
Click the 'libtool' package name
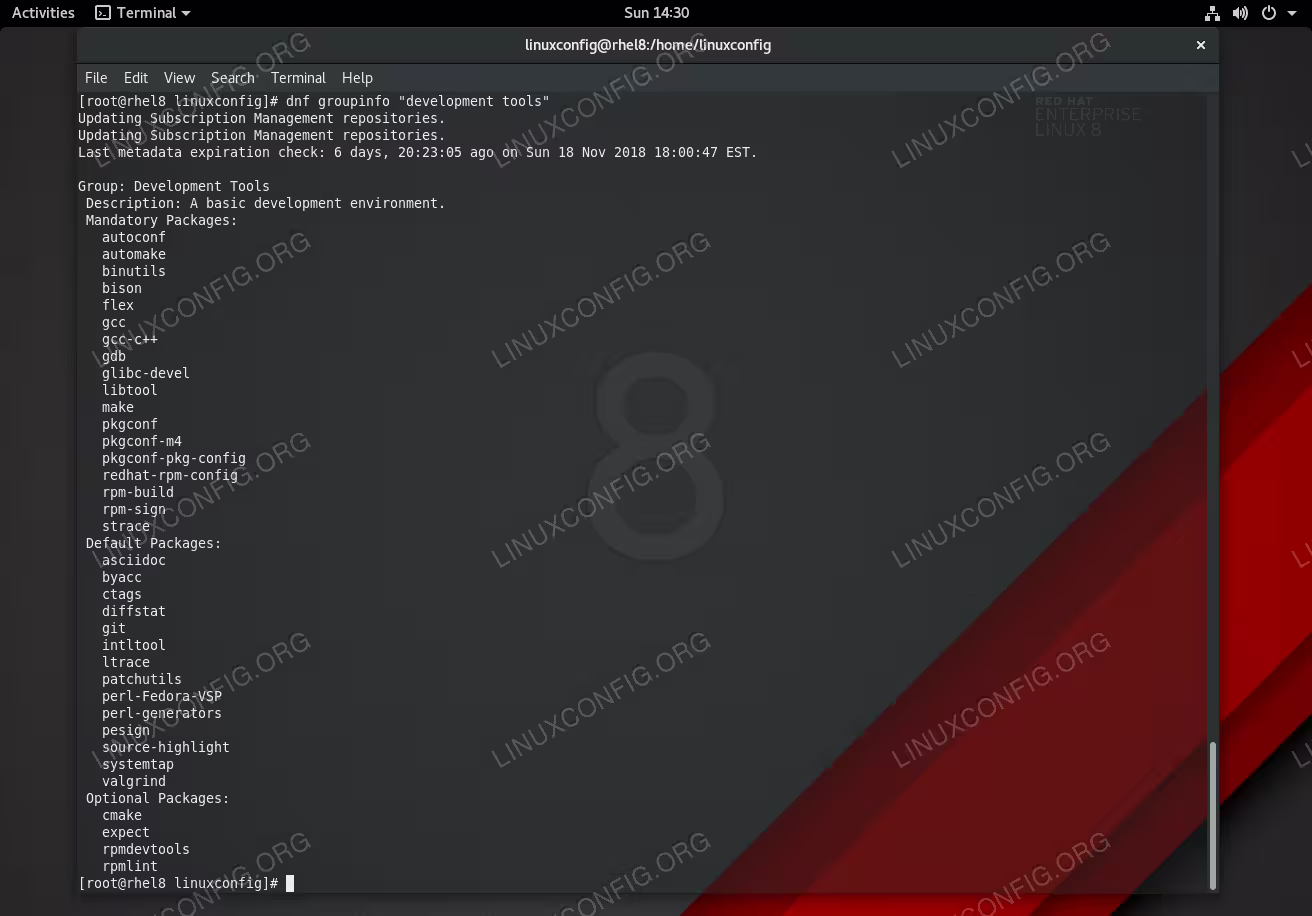click(130, 390)
